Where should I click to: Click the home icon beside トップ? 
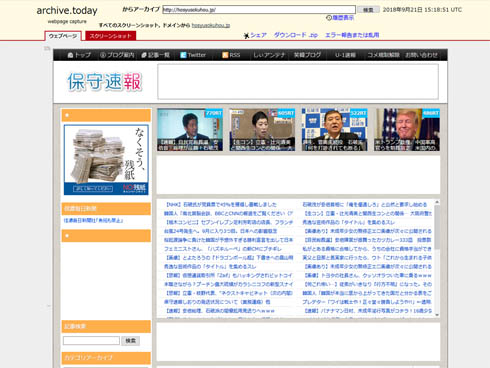[70, 55]
